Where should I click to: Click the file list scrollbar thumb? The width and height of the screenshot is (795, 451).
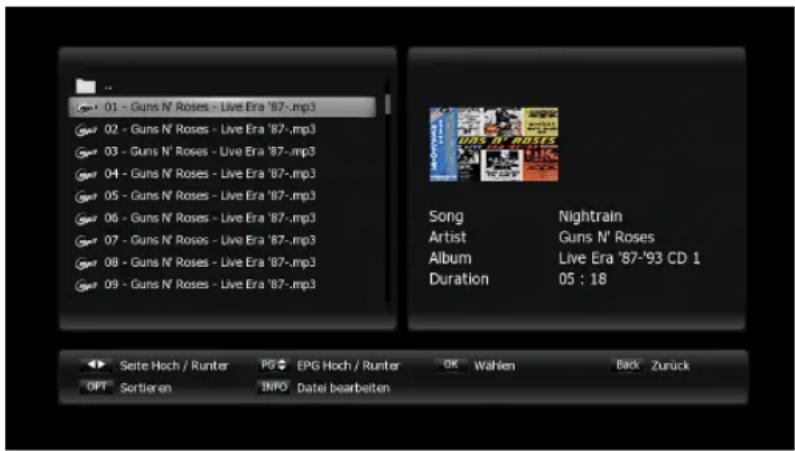pos(387,104)
